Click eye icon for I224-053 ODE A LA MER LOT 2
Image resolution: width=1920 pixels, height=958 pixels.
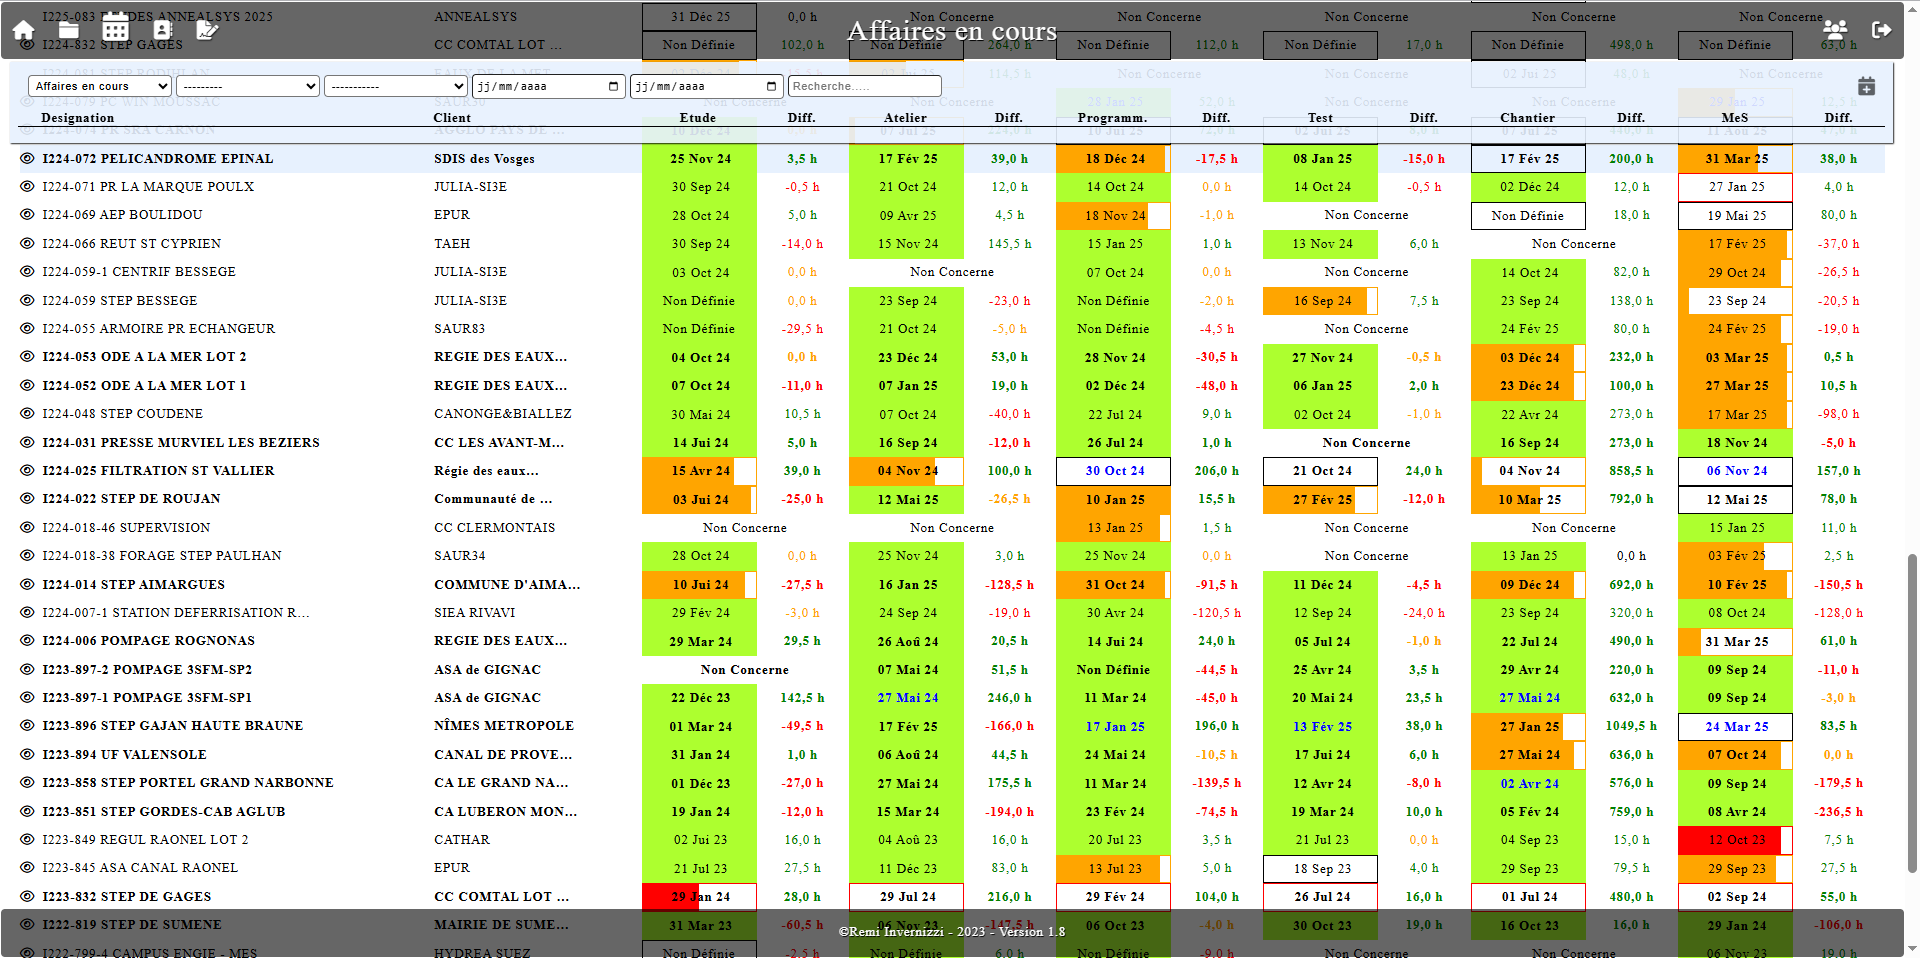27,356
